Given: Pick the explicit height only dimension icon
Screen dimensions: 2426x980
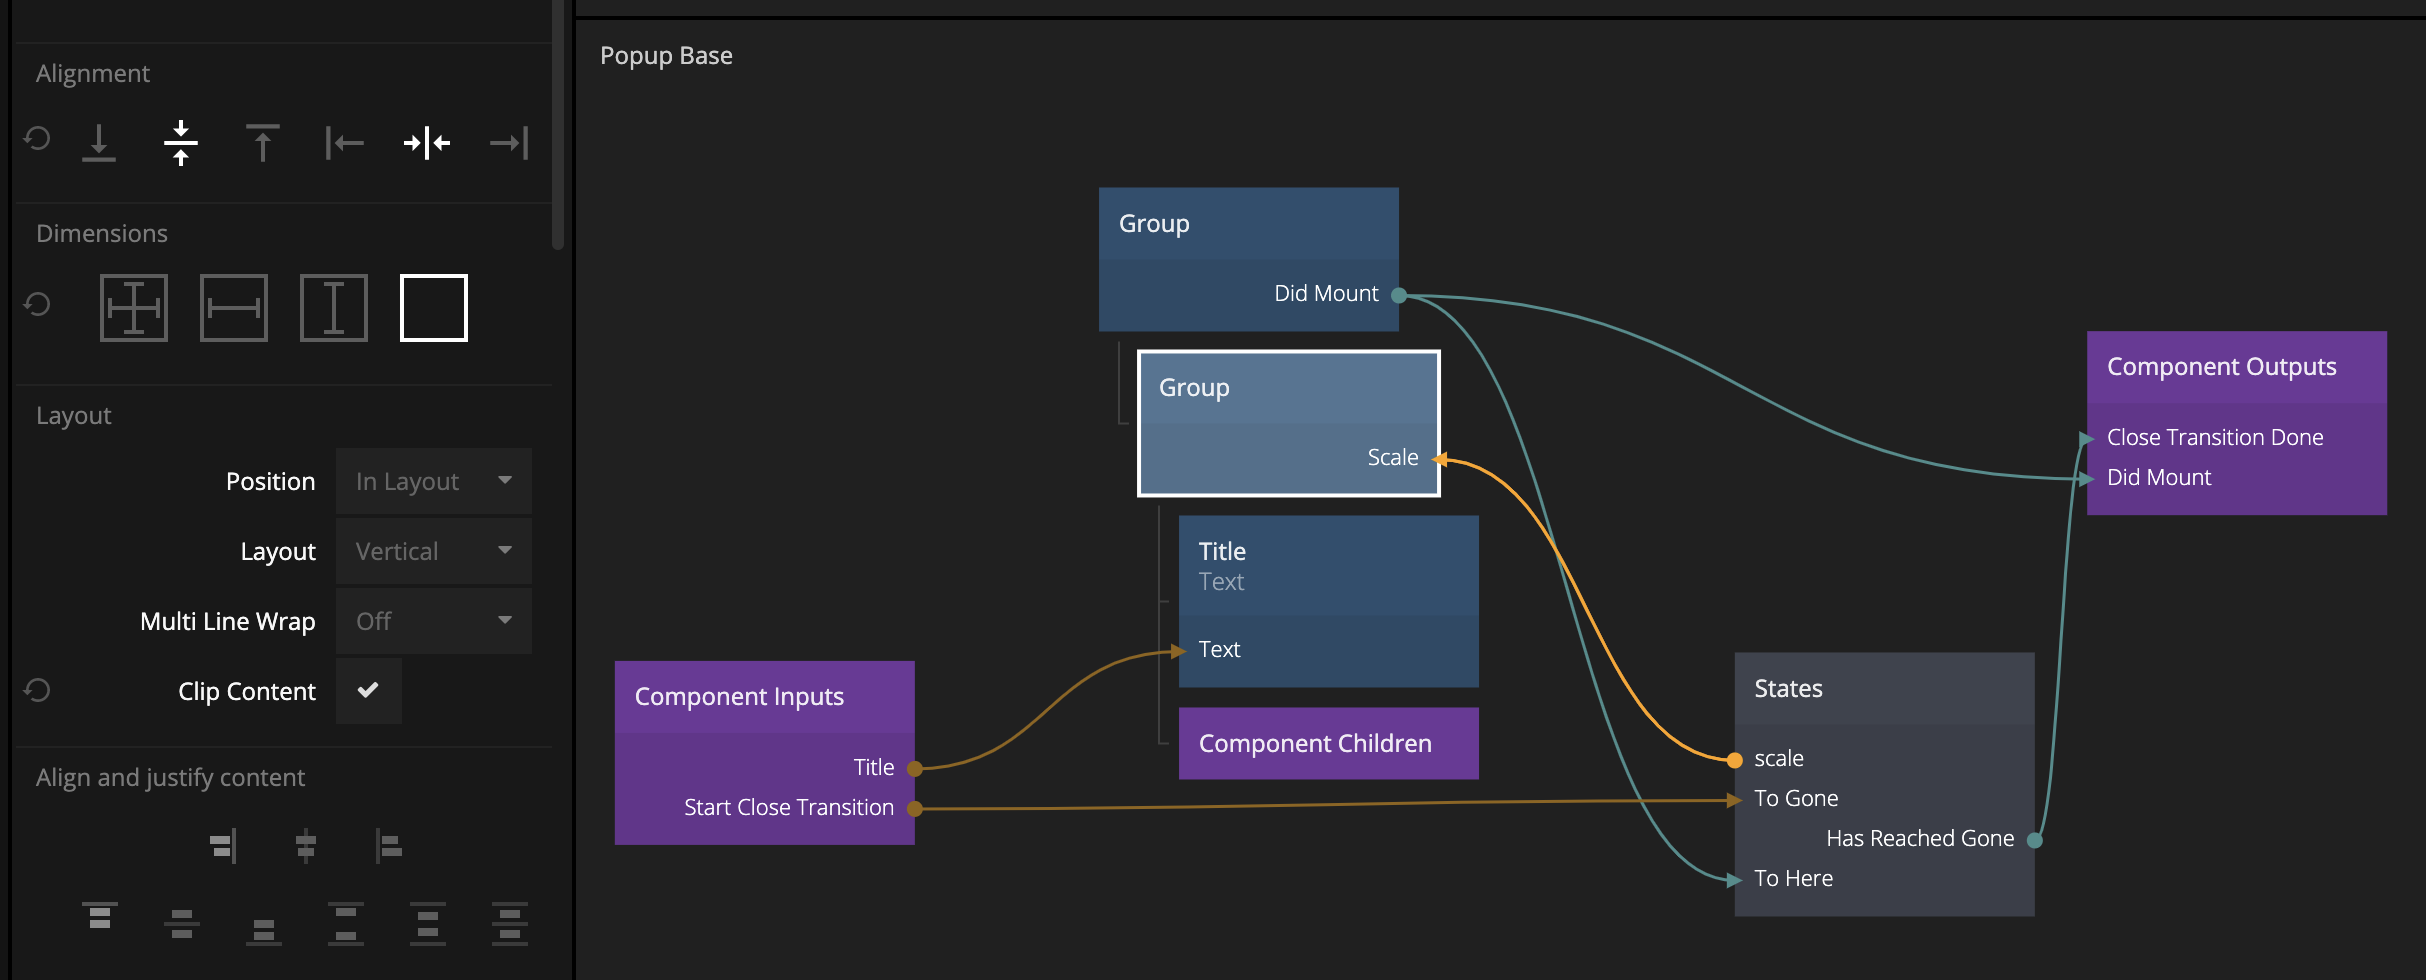Looking at the screenshot, I should pos(333,308).
